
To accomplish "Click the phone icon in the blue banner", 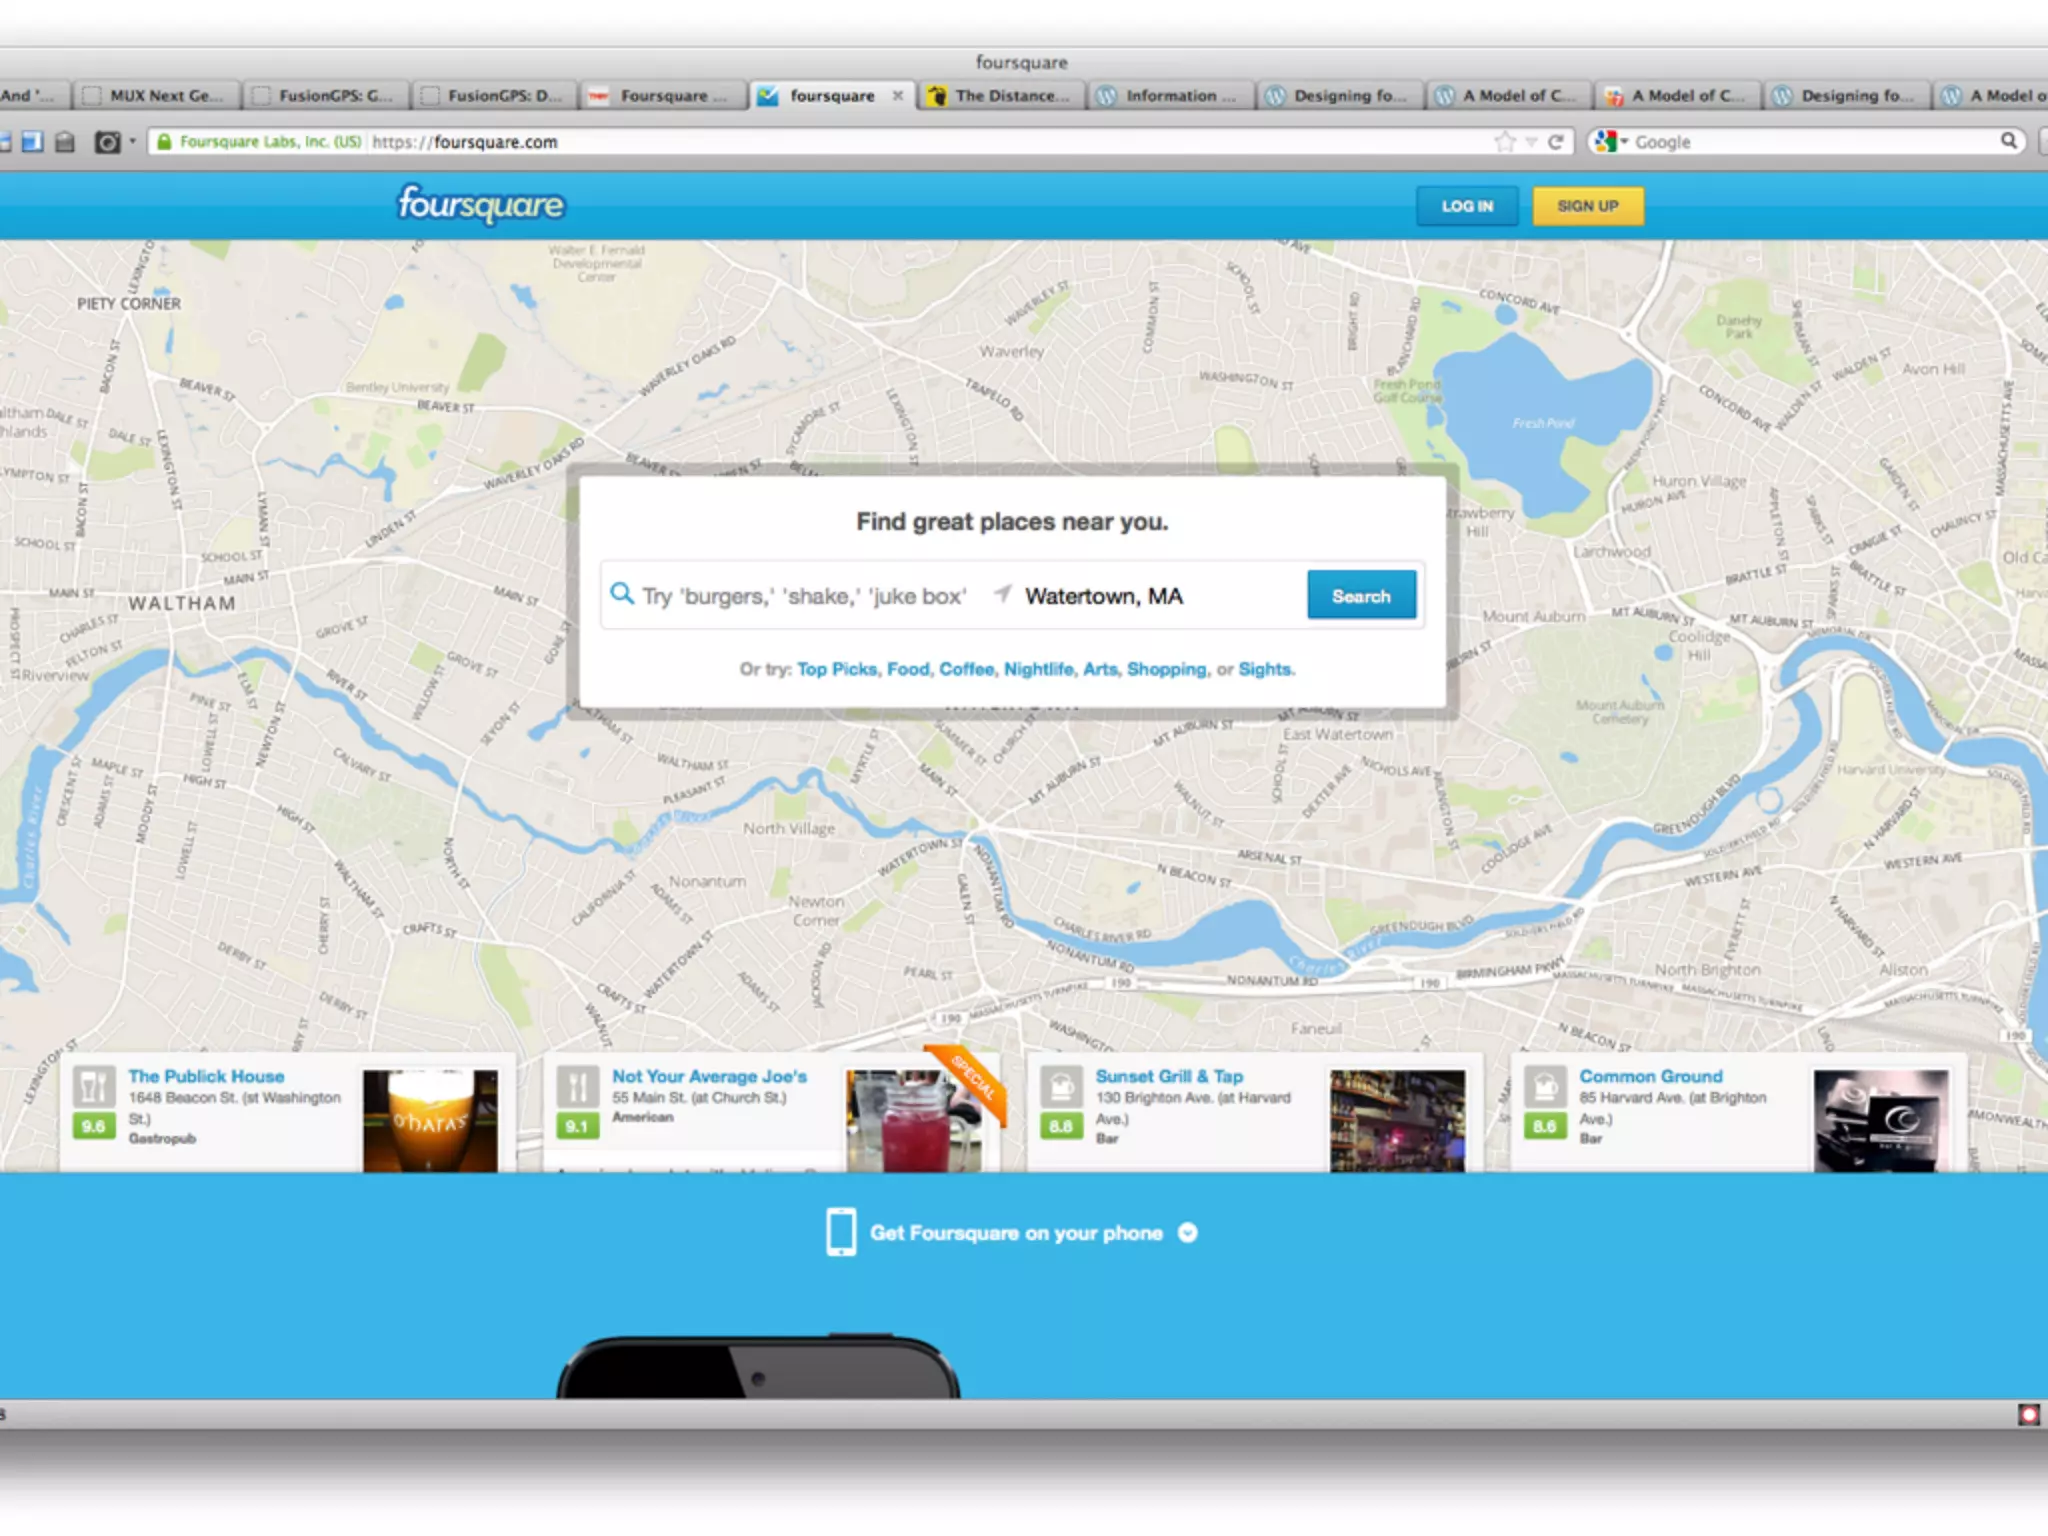I will click(840, 1232).
